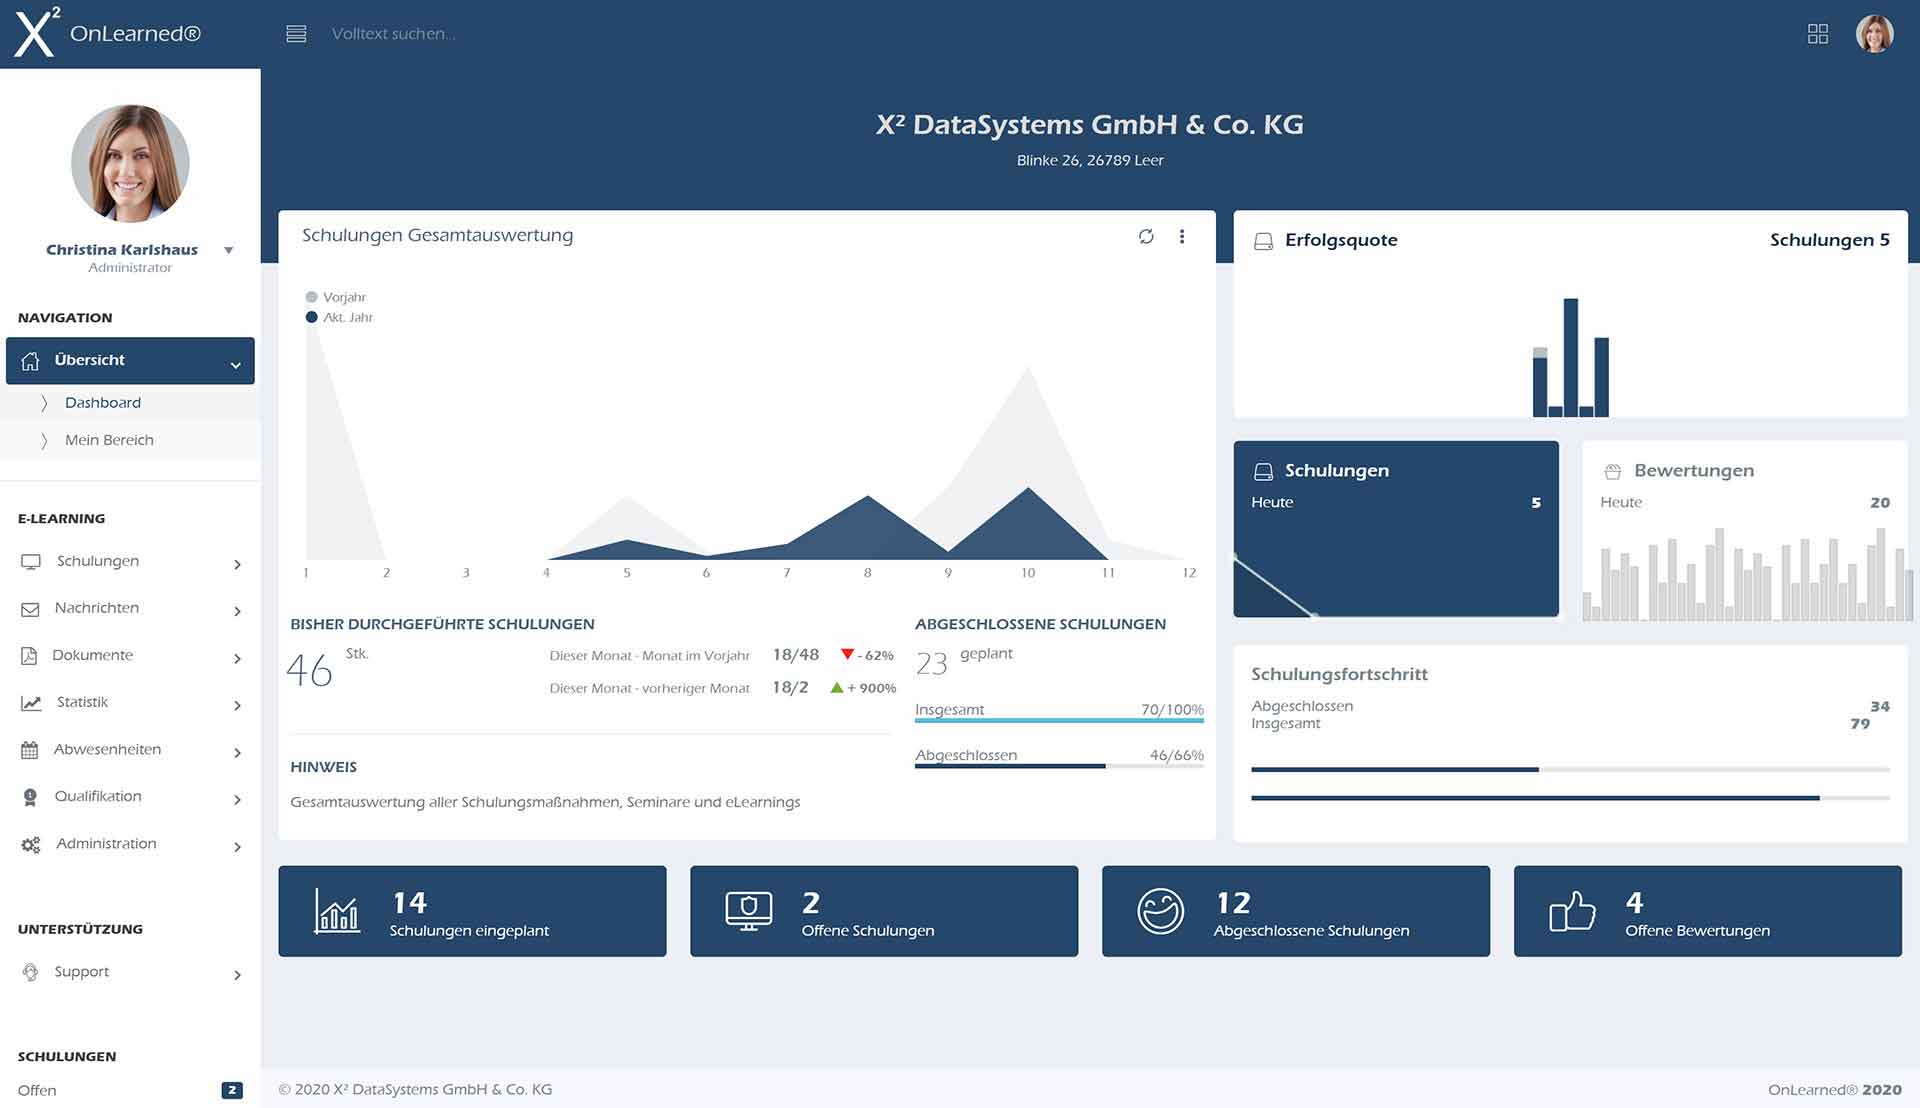The image size is (1920, 1108).
Task: Click the Schulungen 5 label on Erfolgsquote
Action: coord(1829,241)
